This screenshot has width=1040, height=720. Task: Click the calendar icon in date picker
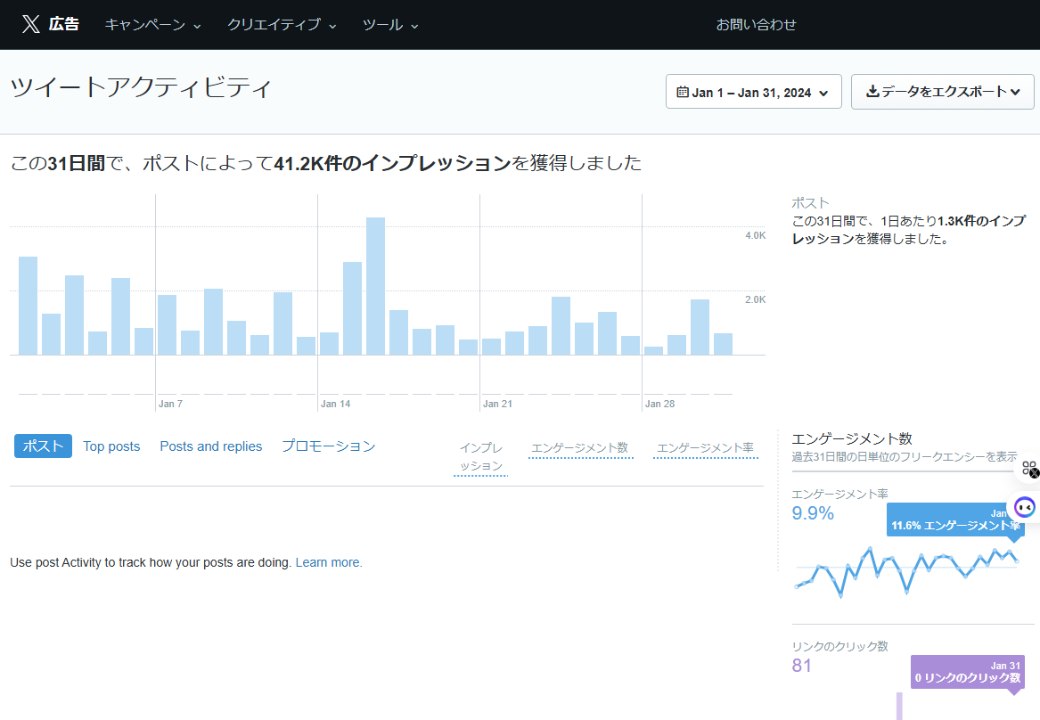[x=683, y=92]
